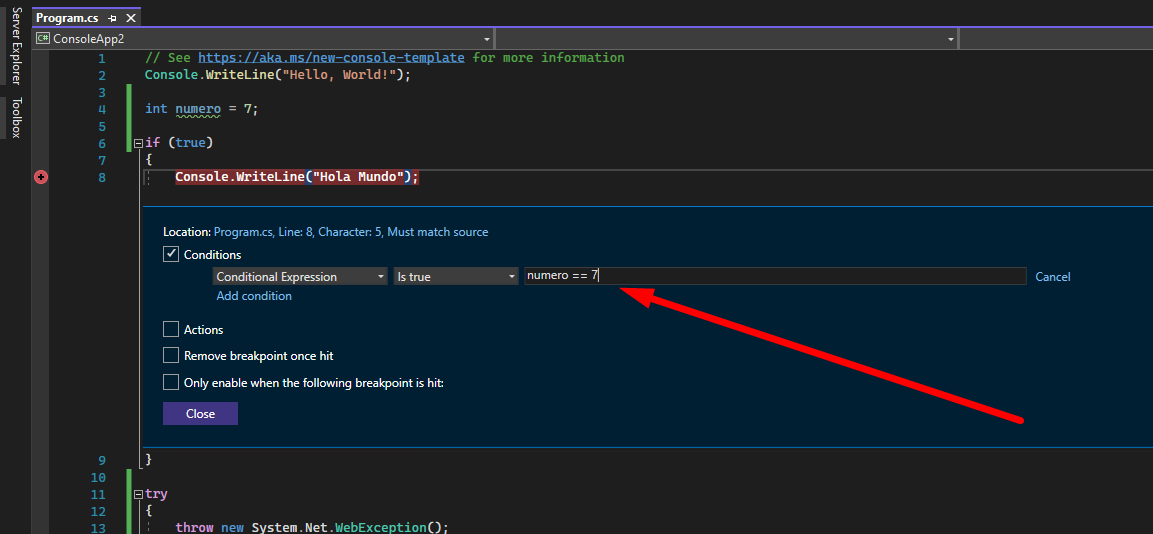Screen dimensions: 1153x534
Task: Click the red breakpoint glyph on line 8
Action: coord(41,177)
